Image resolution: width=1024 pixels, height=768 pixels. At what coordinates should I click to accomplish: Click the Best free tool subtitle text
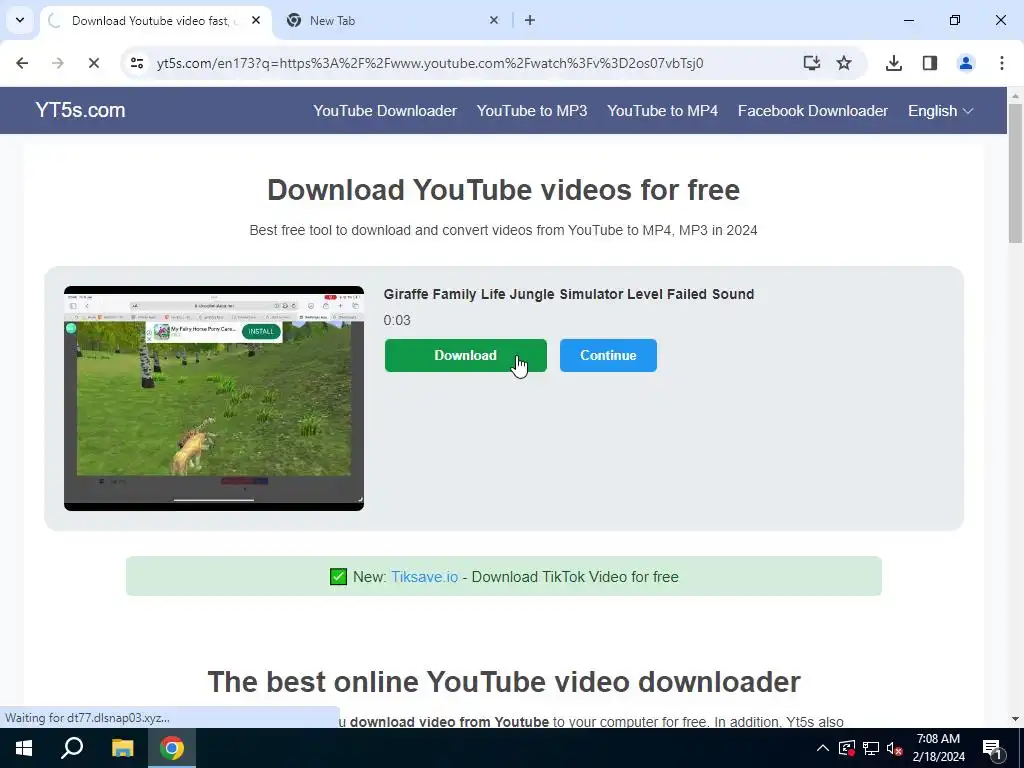[504, 231]
